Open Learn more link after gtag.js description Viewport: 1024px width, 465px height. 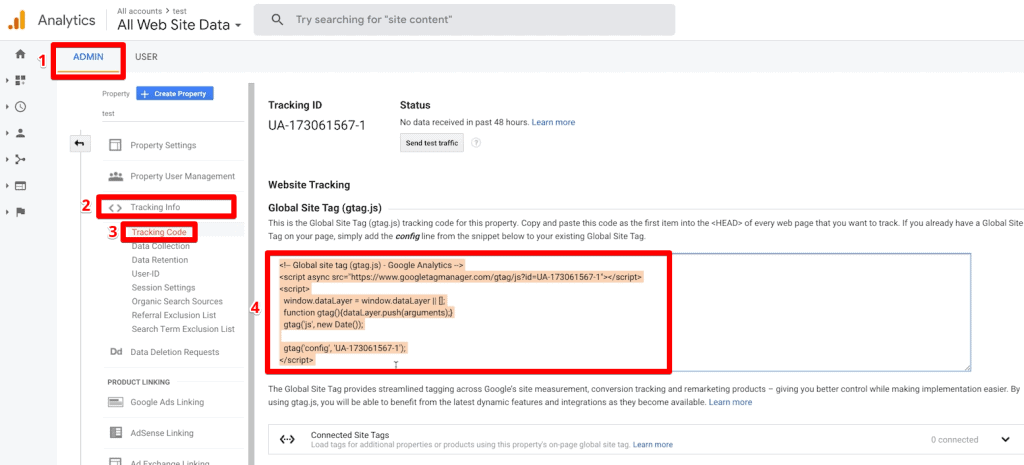click(730, 402)
